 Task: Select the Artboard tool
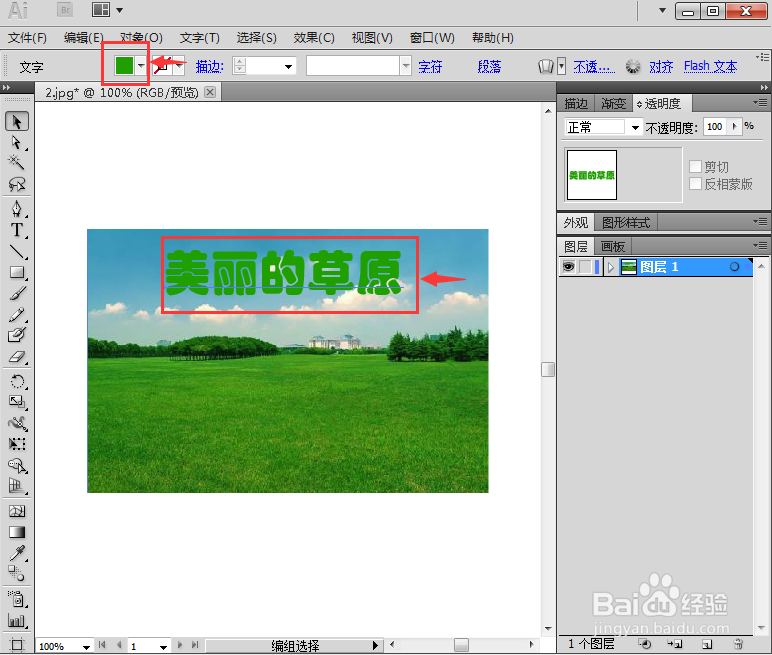[17, 644]
